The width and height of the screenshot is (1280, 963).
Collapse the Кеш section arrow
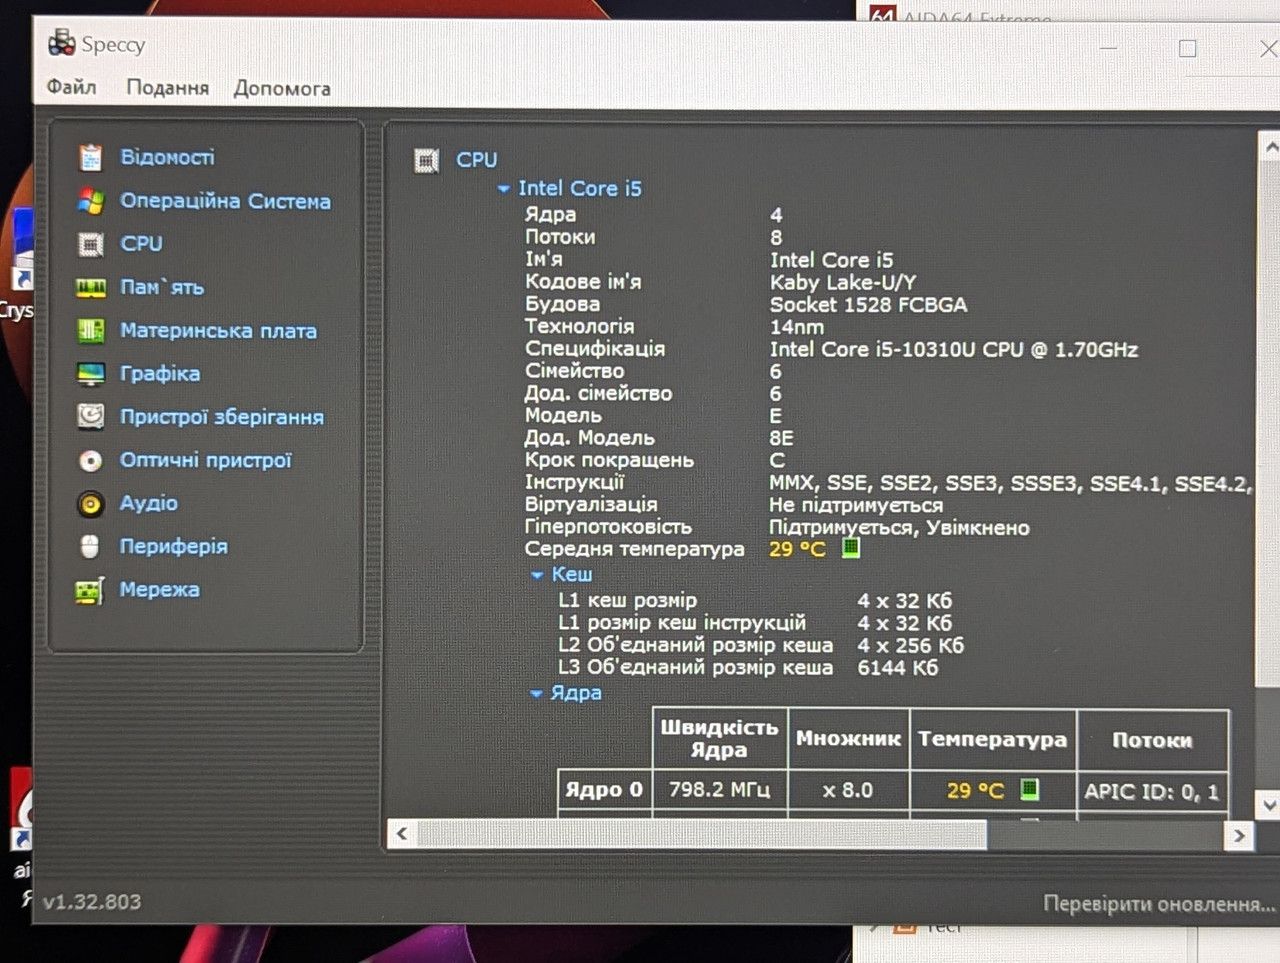click(537, 575)
